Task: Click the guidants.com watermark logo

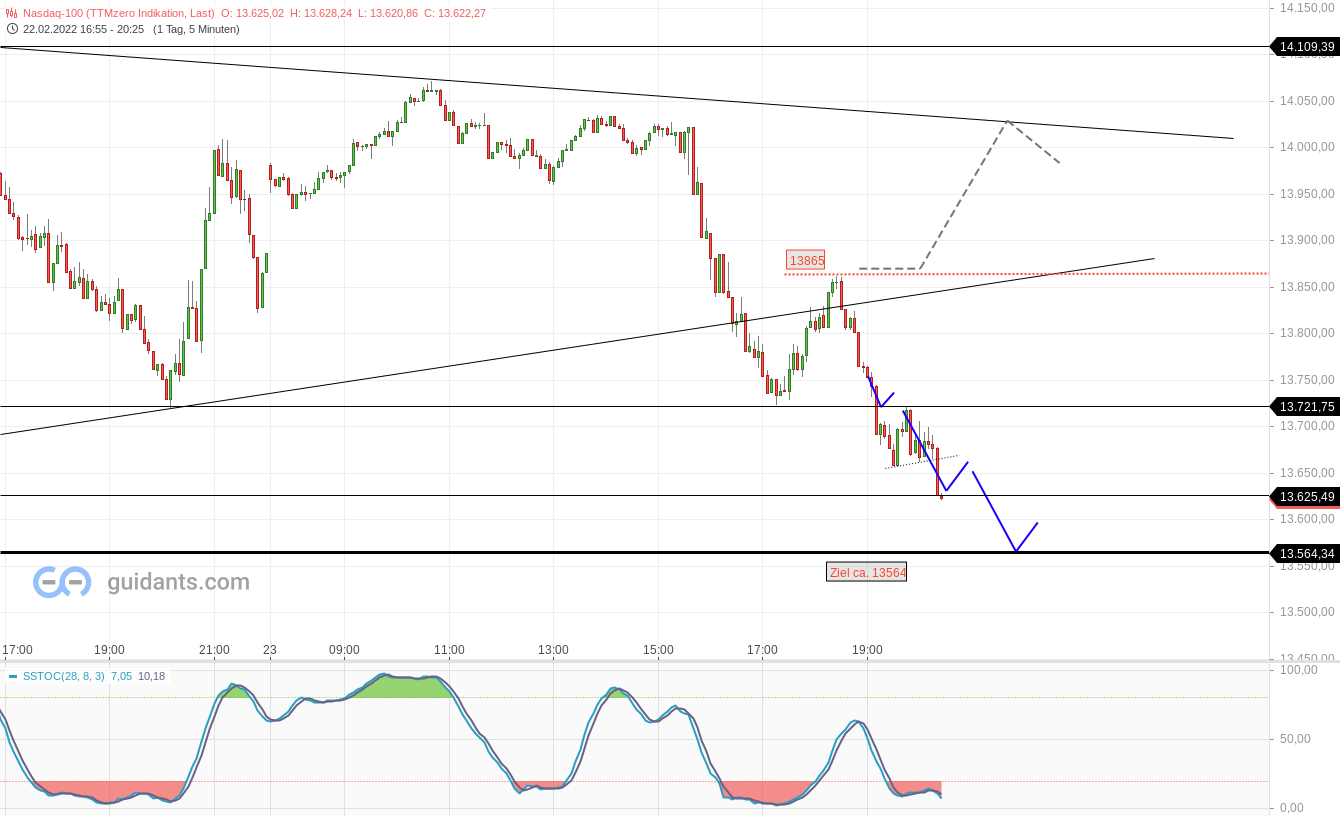Action: tap(60, 581)
